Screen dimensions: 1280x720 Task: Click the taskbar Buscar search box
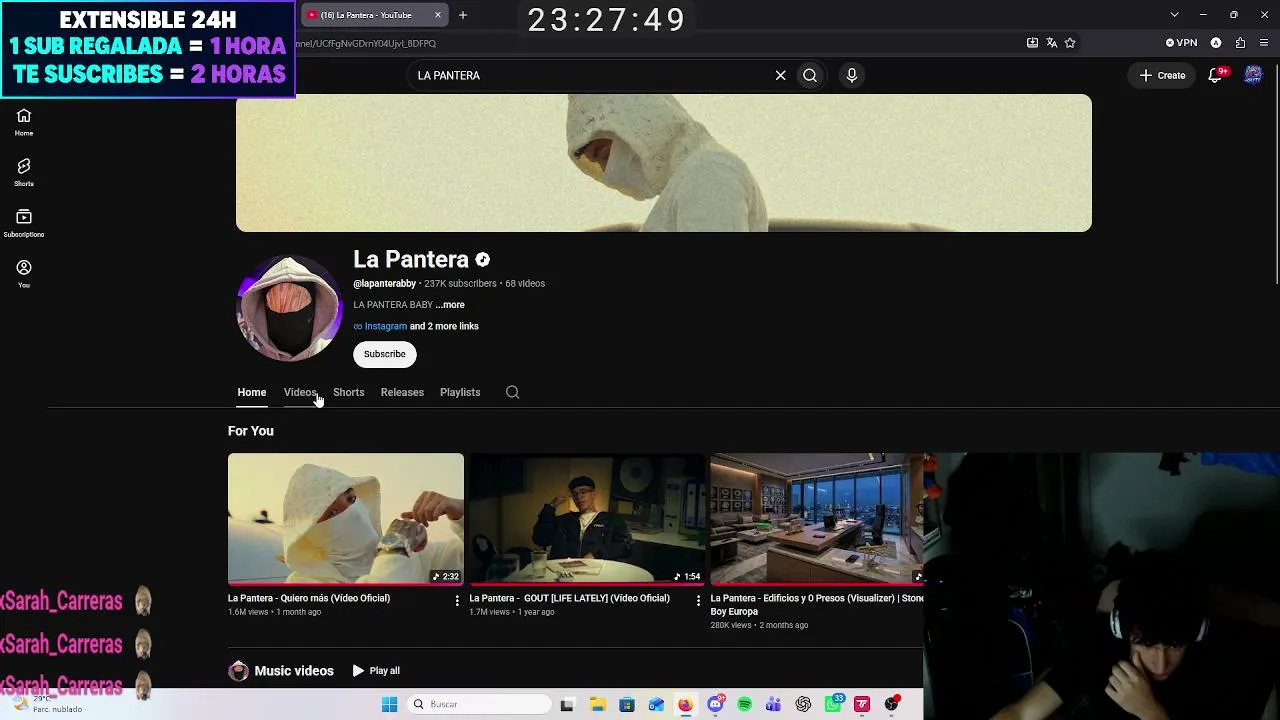coord(480,704)
